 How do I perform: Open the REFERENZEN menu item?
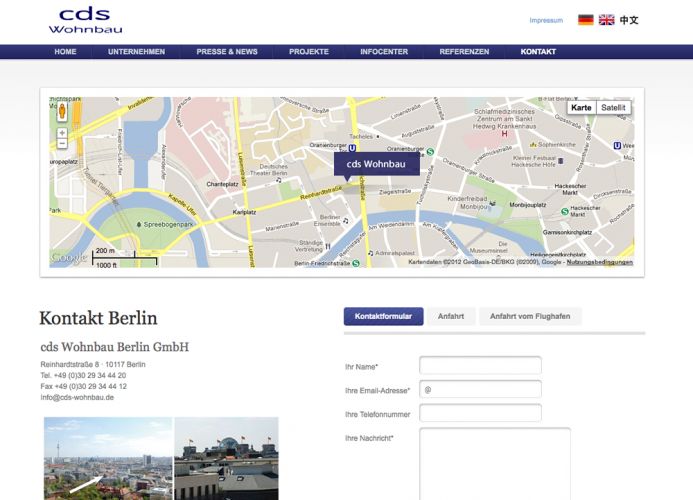[465, 52]
